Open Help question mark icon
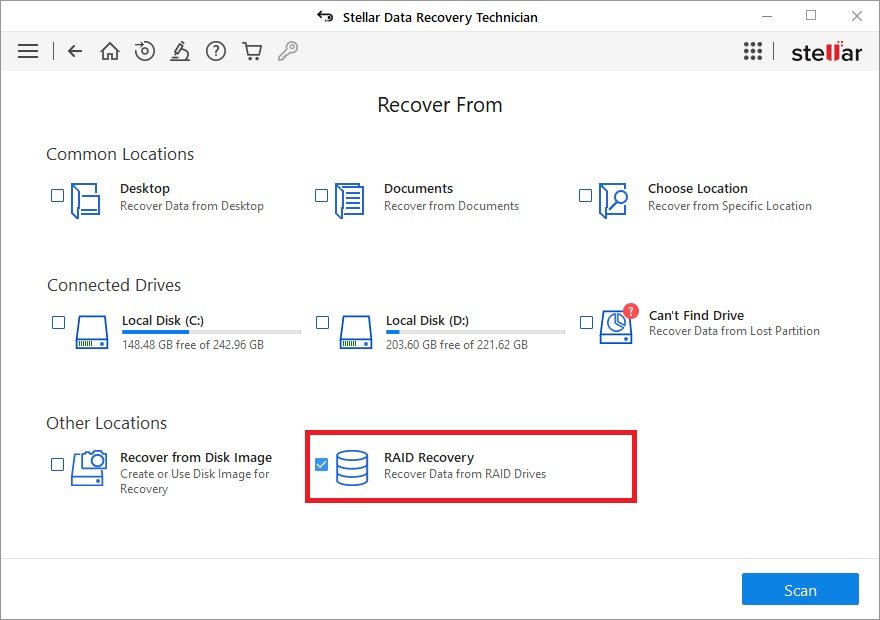 216,52
